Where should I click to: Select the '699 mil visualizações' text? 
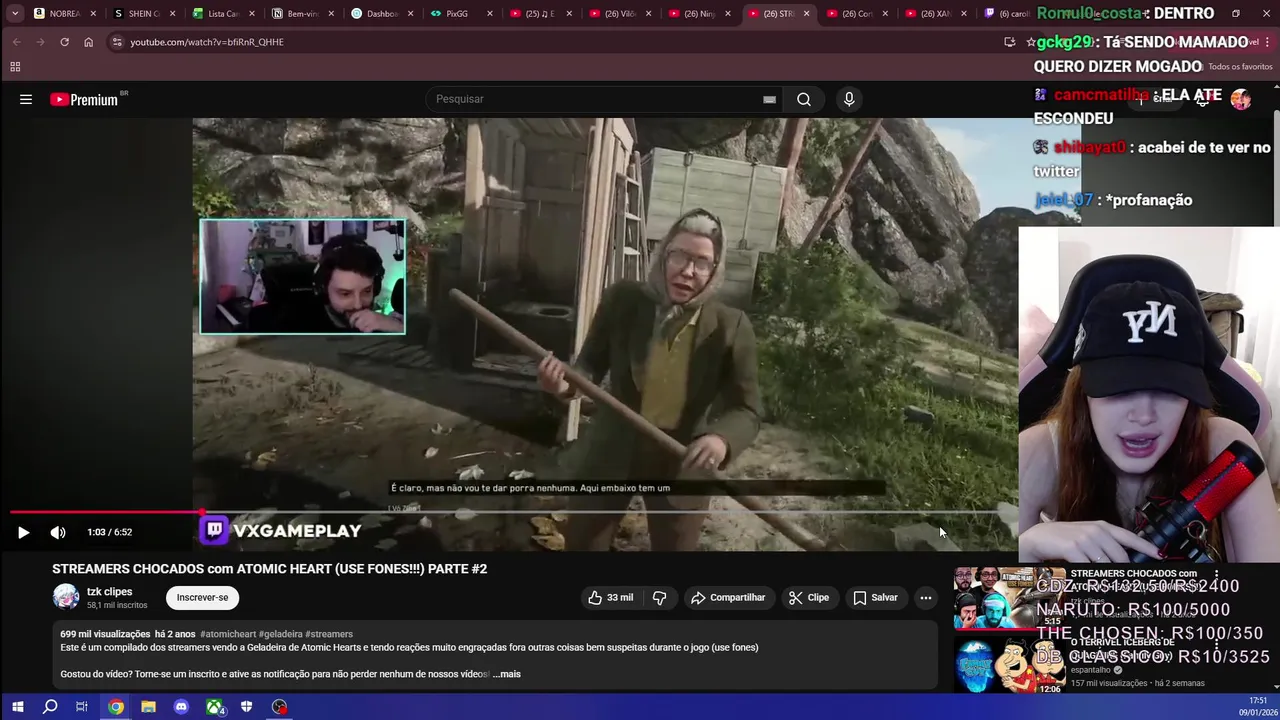[x=105, y=634]
